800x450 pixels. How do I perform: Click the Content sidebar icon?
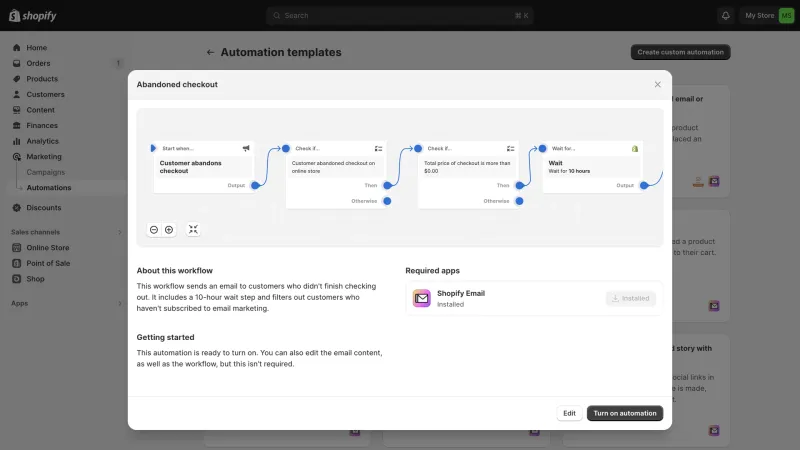(16, 110)
